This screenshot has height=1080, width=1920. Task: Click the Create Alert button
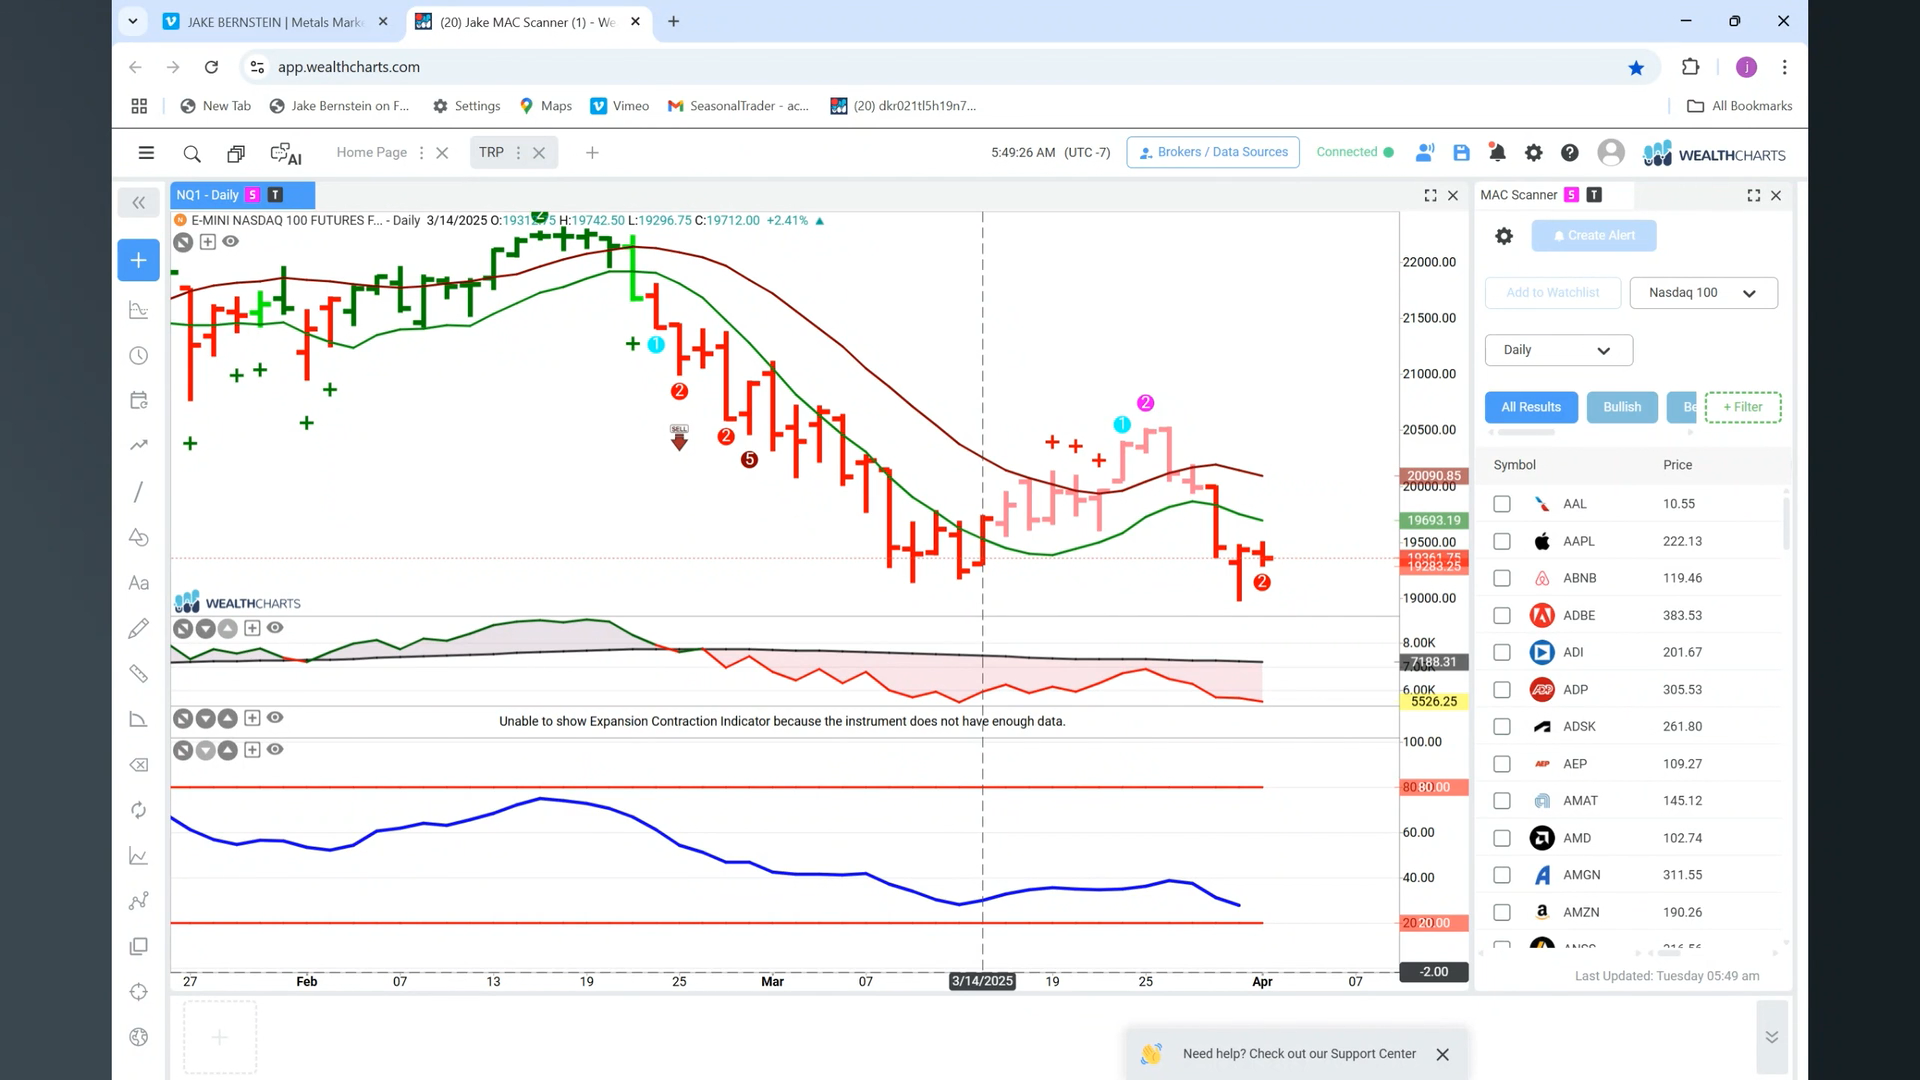coord(1594,236)
